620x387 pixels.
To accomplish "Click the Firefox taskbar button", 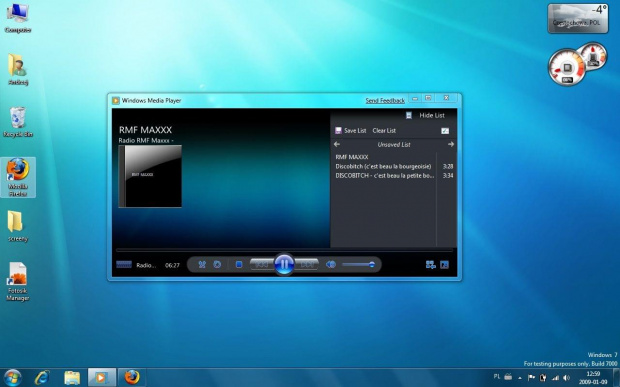I will click(132, 378).
